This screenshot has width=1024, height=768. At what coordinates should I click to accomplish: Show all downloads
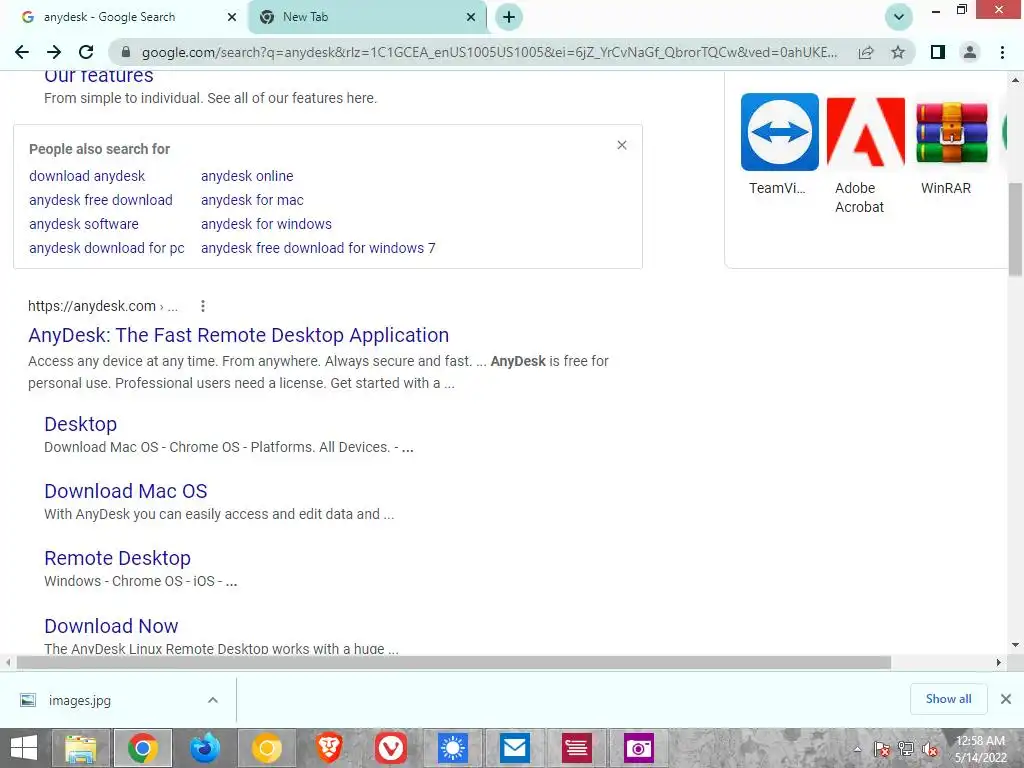point(948,699)
